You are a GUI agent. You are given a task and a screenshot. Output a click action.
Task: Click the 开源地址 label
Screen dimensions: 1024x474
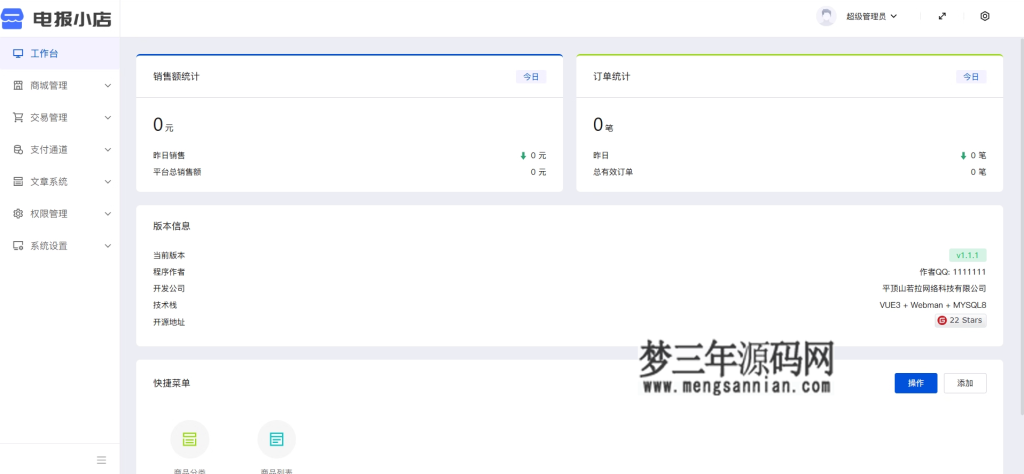tap(169, 322)
